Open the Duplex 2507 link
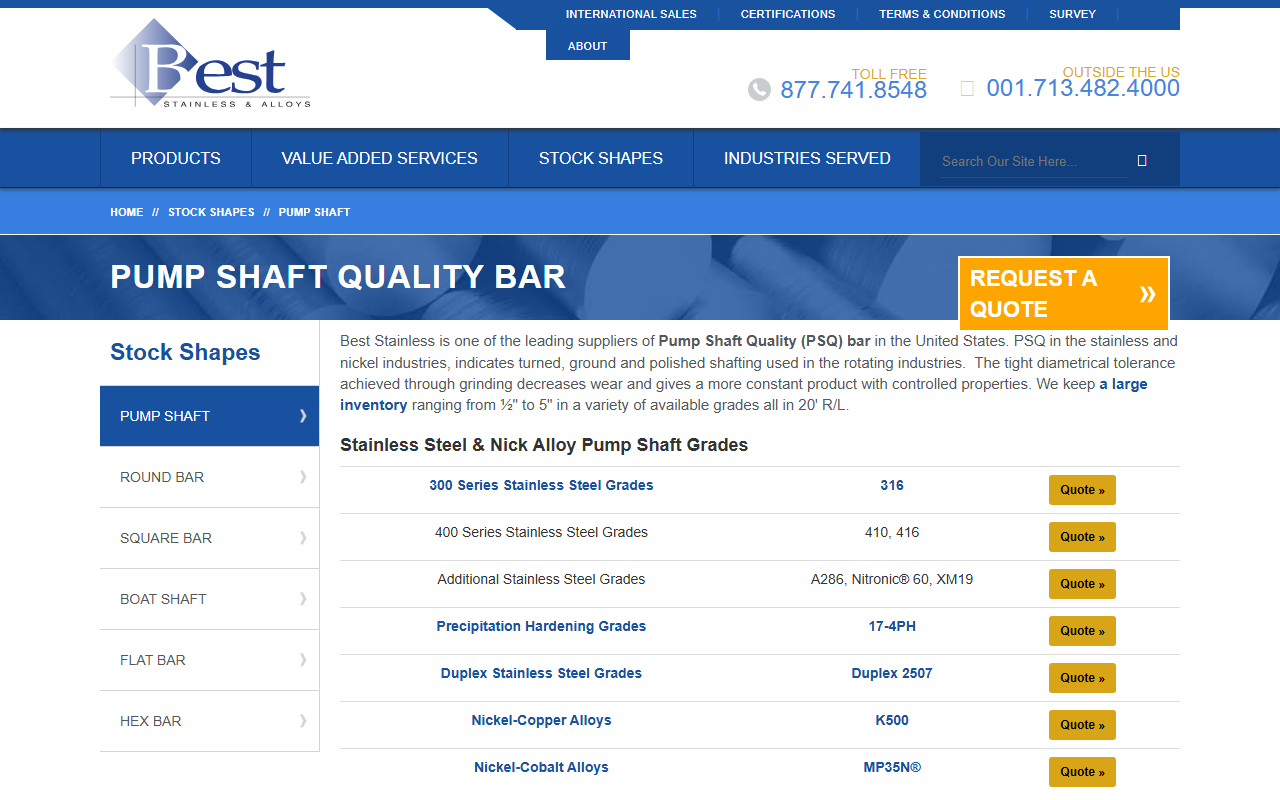 pos(892,673)
